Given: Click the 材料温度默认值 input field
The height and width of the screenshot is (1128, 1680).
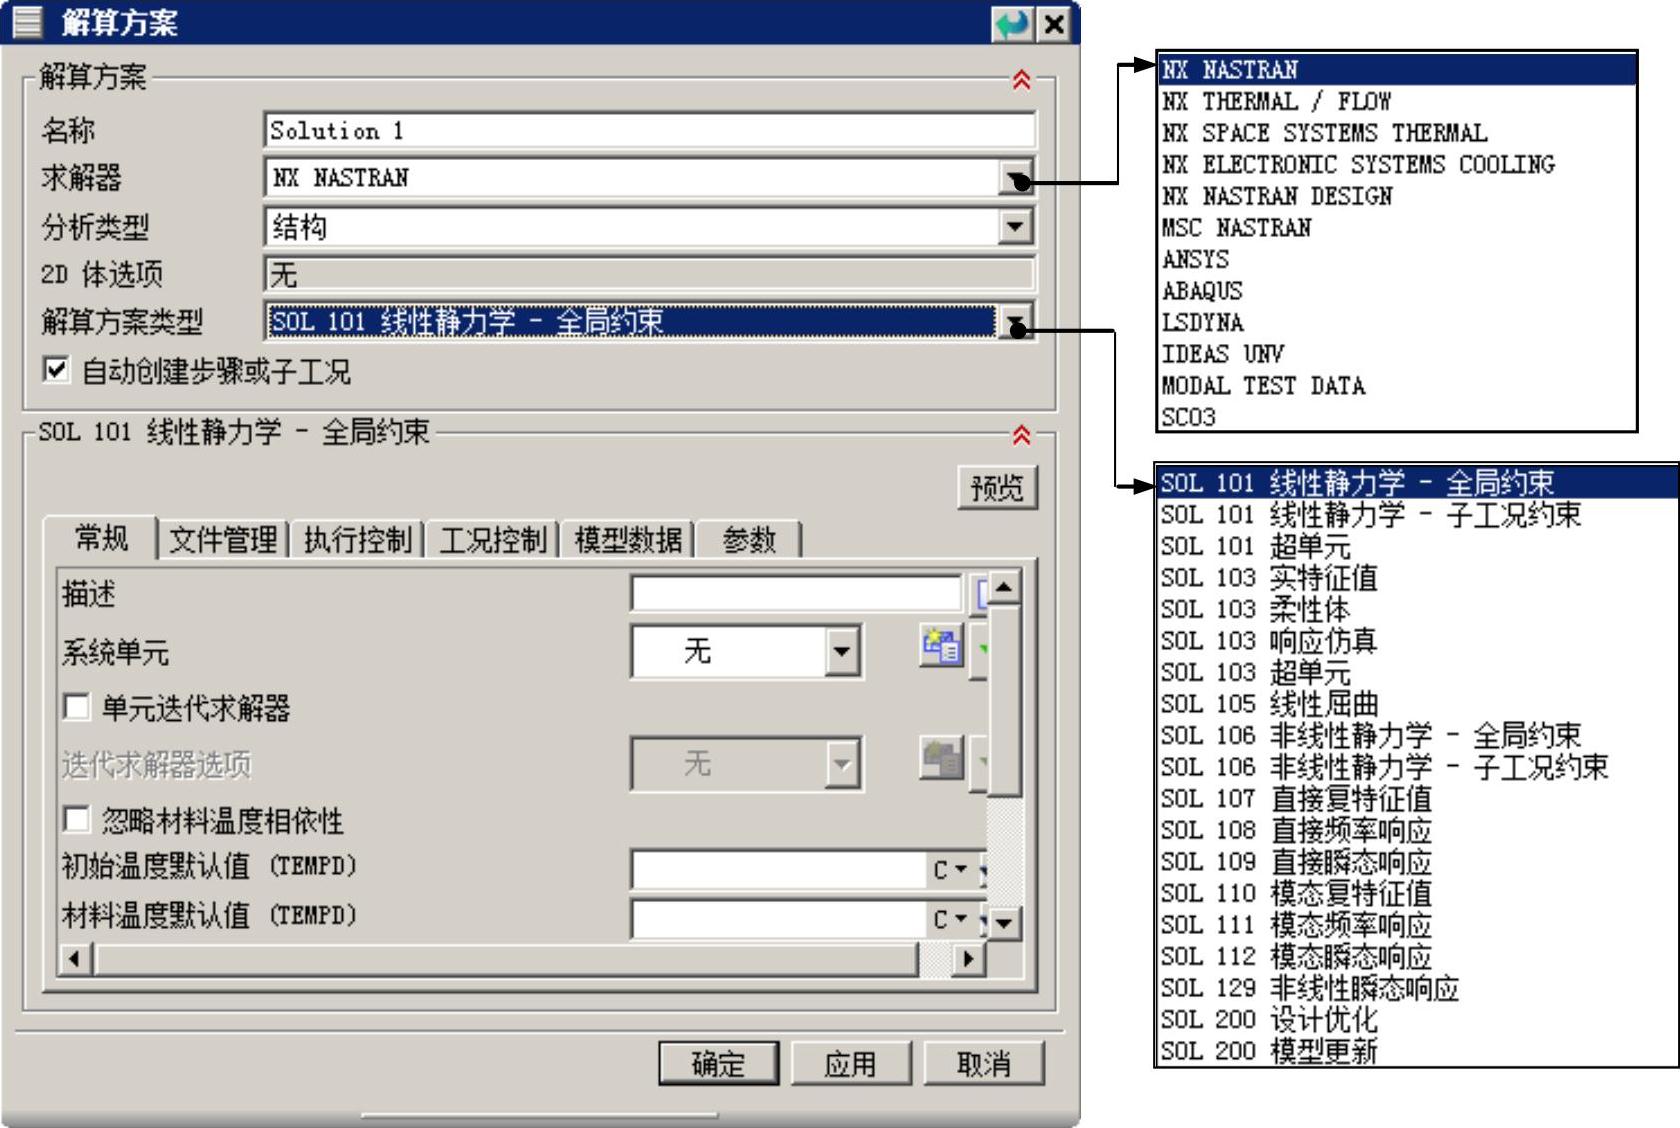Looking at the screenshot, I should click(780, 918).
